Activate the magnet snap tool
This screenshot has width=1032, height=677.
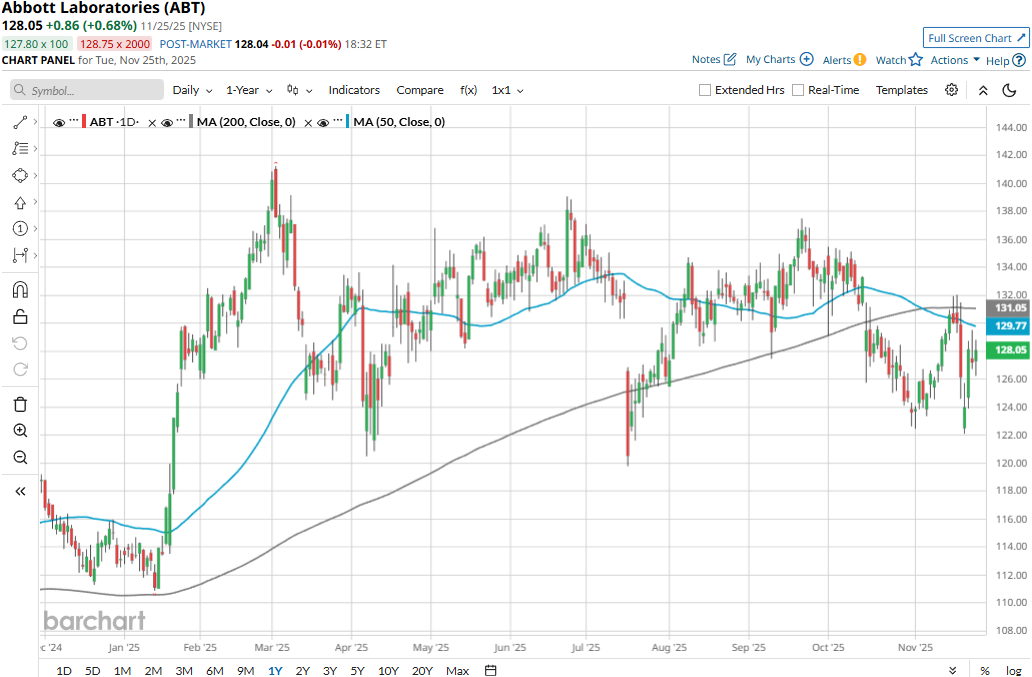point(20,290)
